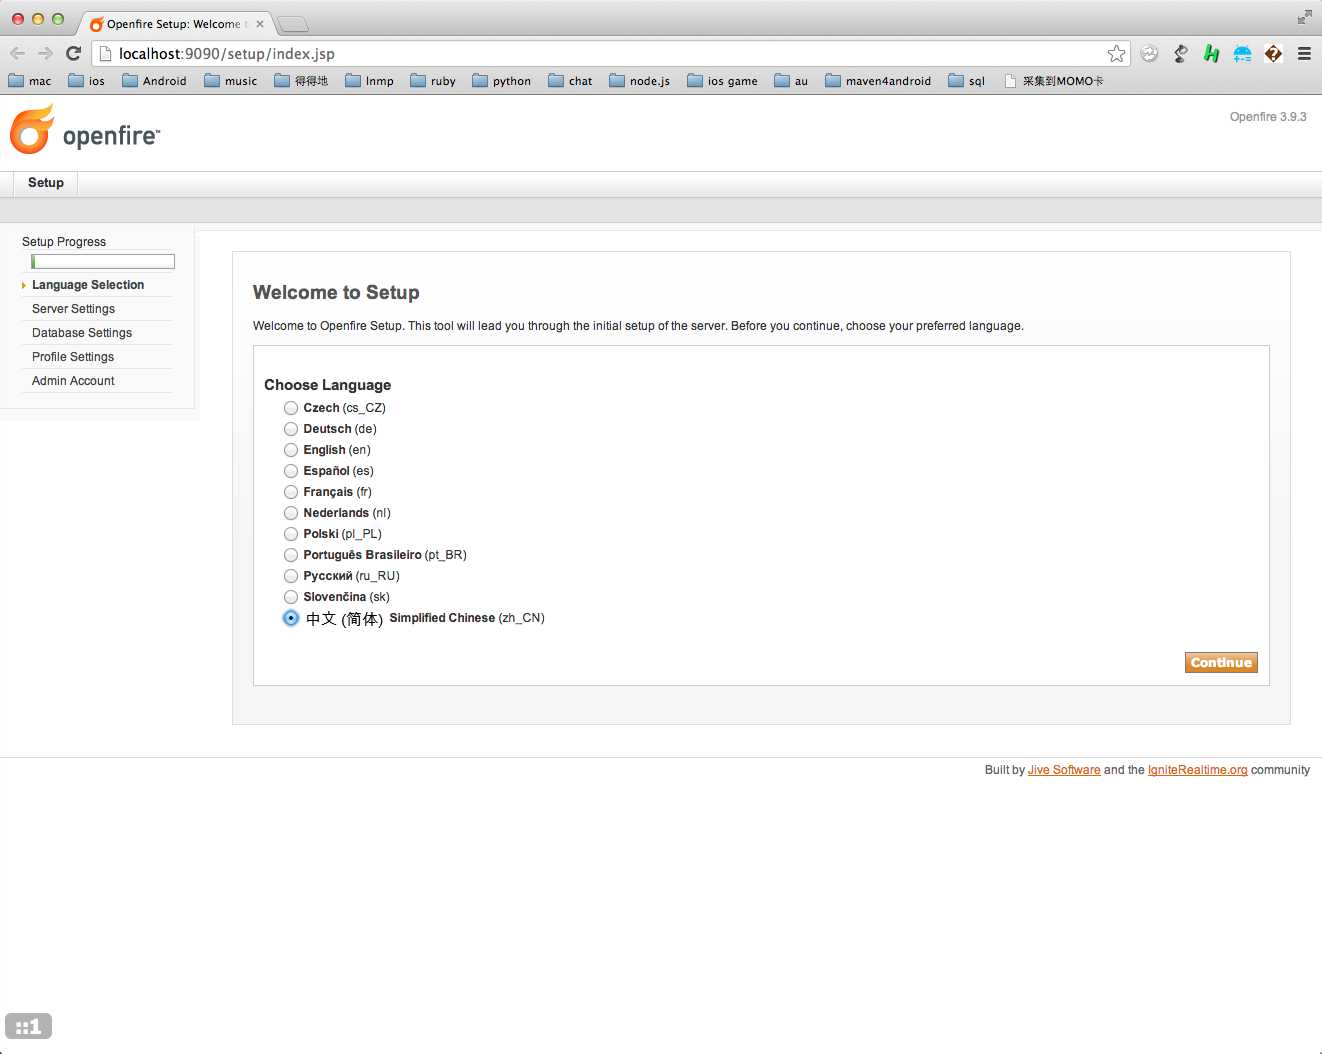The width and height of the screenshot is (1322, 1054).
Task: Bookmark this page with star icon
Action: click(1116, 54)
